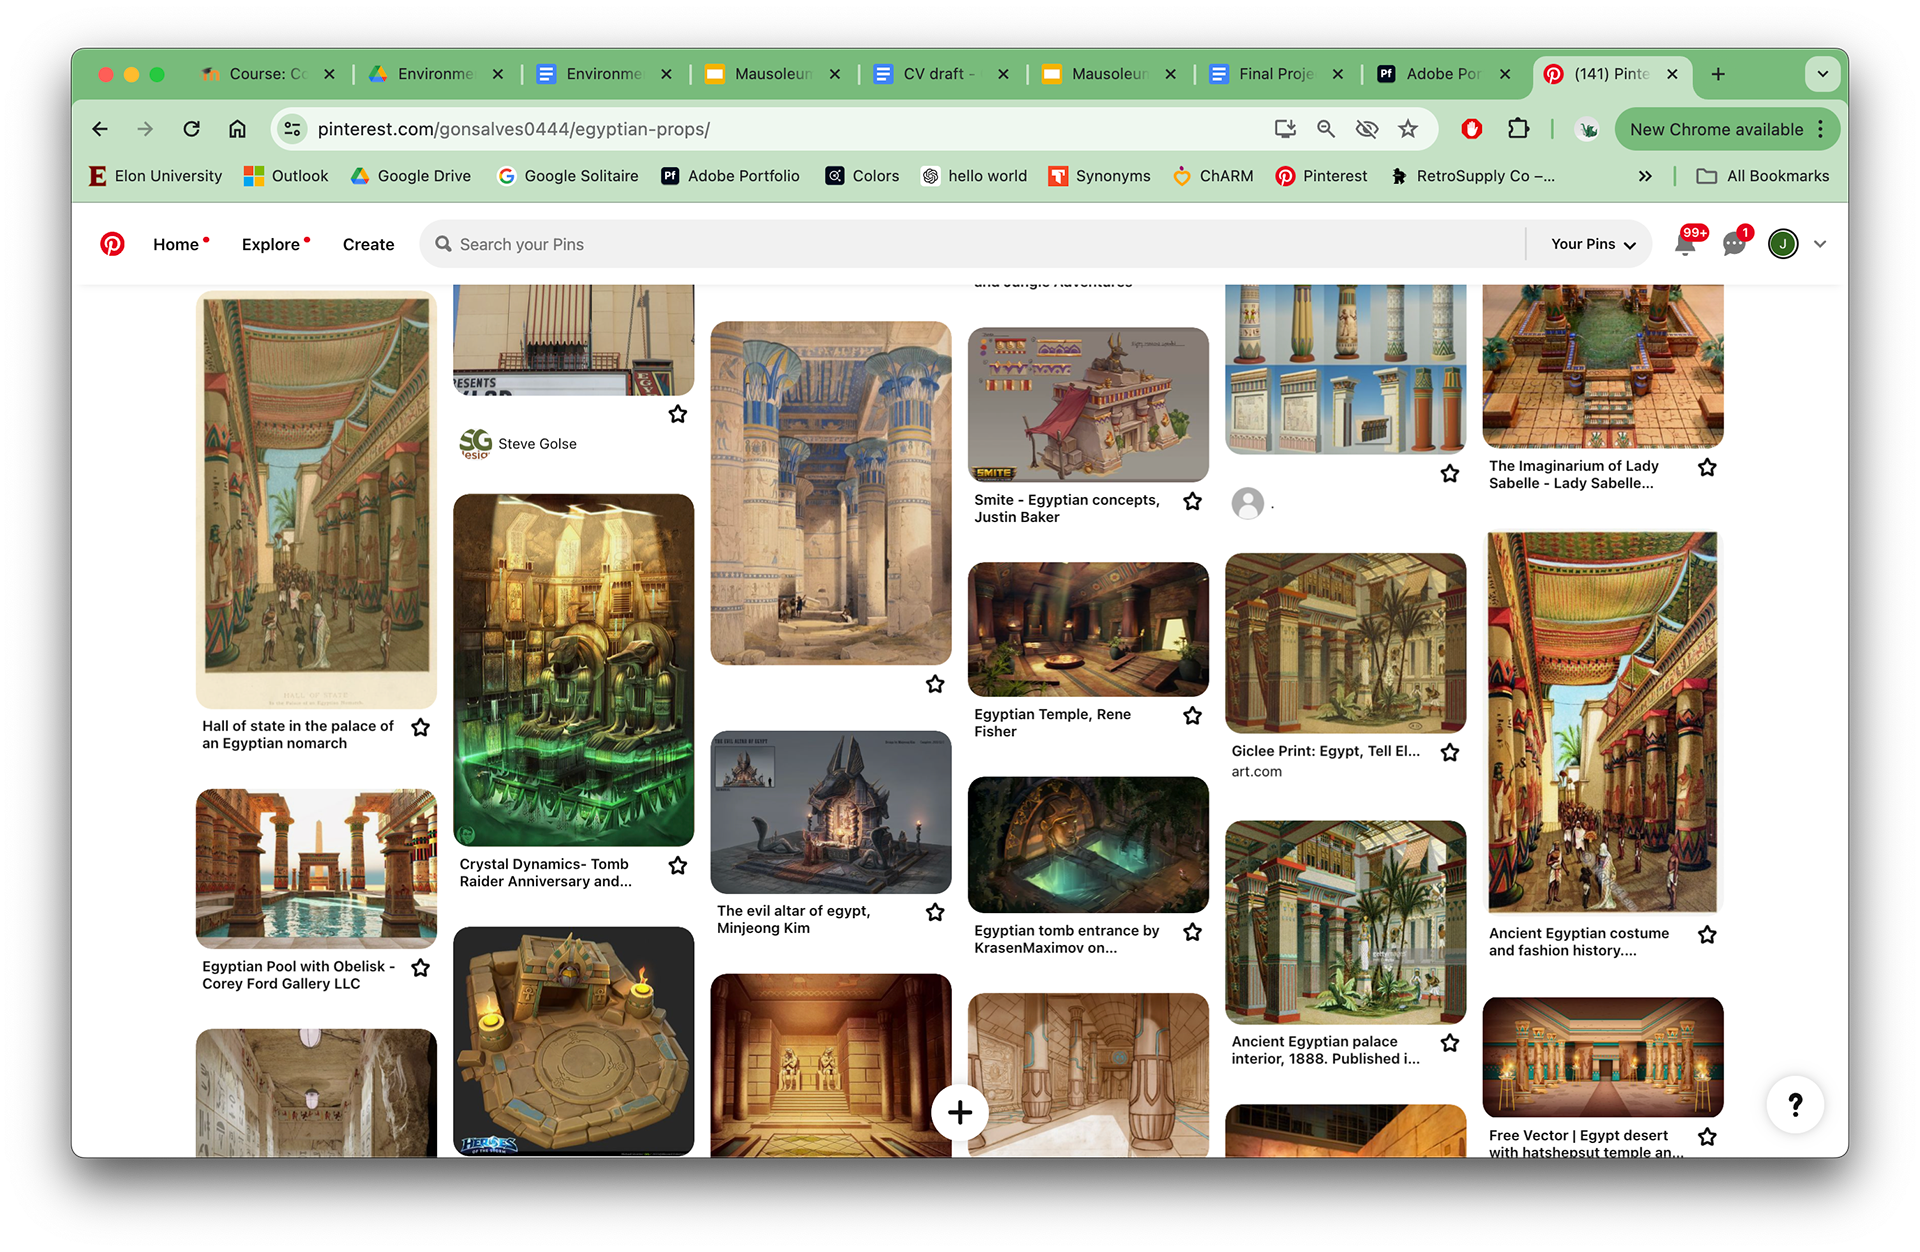
Task: Open the help question mark button
Action: pyautogui.click(x=1796, y=1105)
